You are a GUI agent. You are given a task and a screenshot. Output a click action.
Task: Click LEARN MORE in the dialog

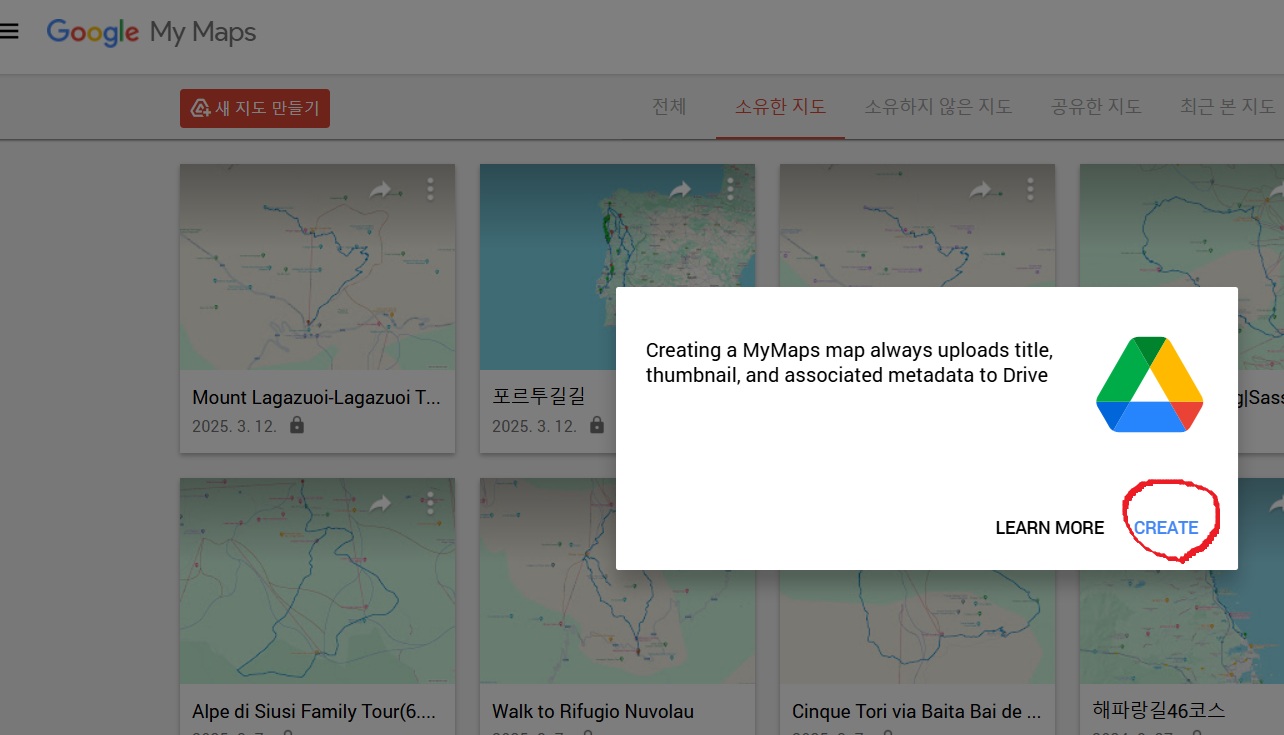pyautogui.click(x=1049, y=528)
